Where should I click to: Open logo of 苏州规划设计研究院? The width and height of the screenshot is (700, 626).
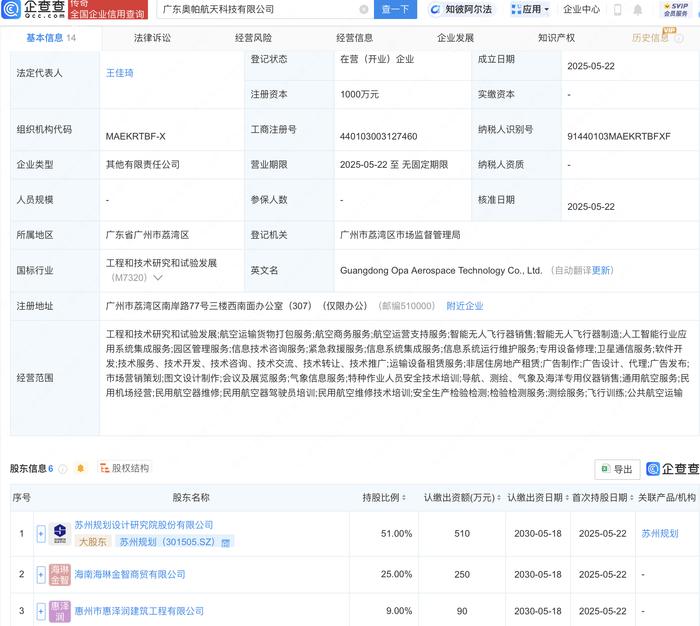pyautogui.click(x=60, y=533)
